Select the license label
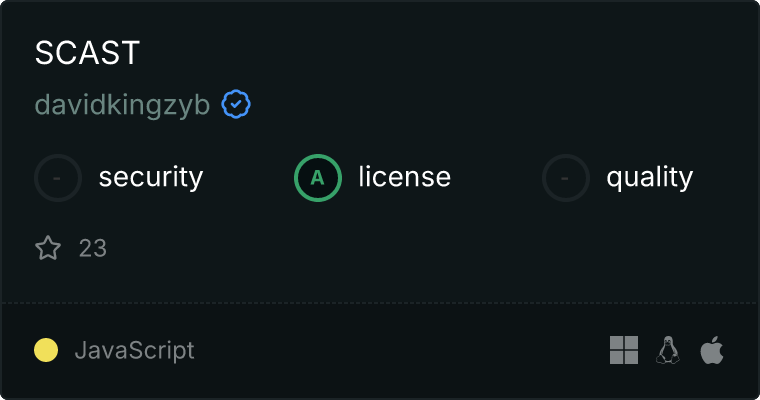This screenshot has height=400, width=760. point(405,176)
